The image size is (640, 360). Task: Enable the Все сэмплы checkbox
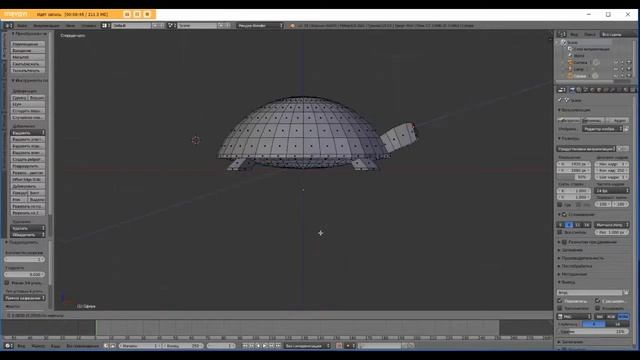pos(560,232)
